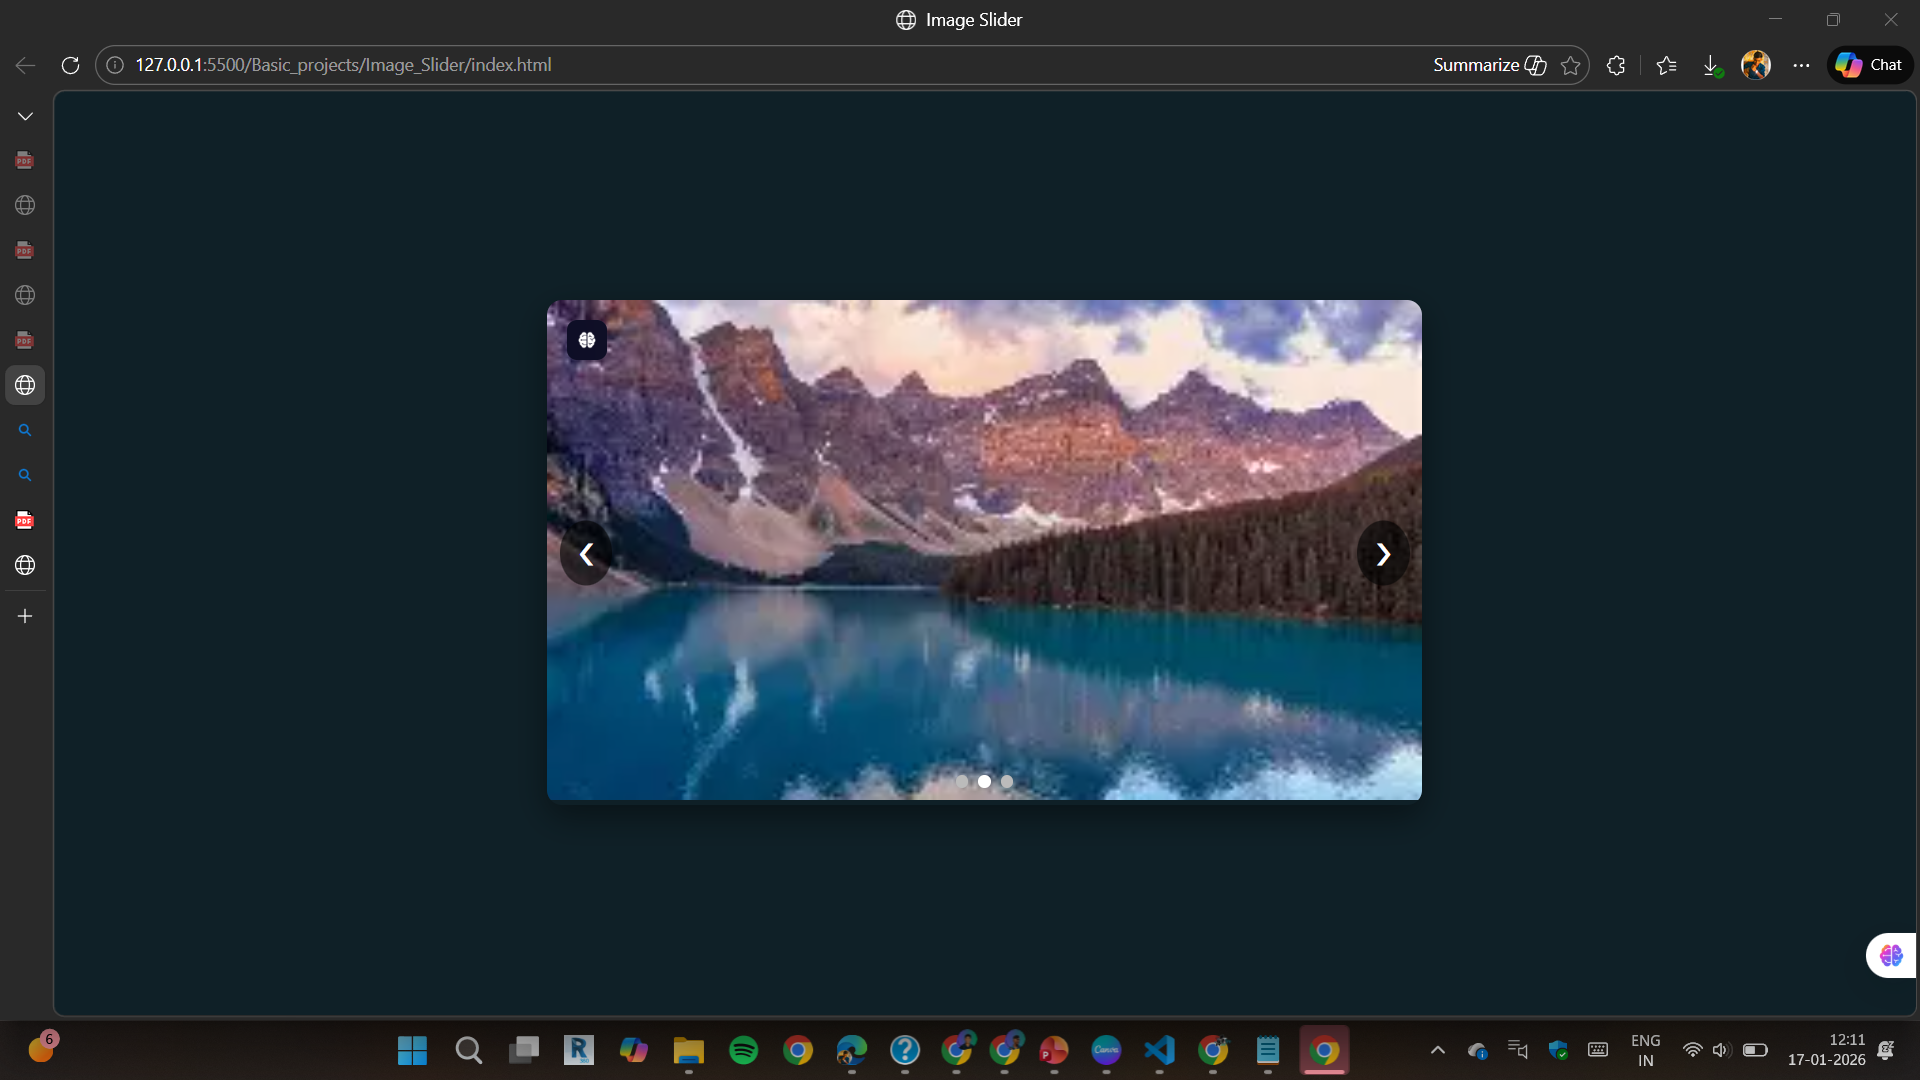Refresh the page with reload icon
The image size is (1920, 1080).
point(70,65)
